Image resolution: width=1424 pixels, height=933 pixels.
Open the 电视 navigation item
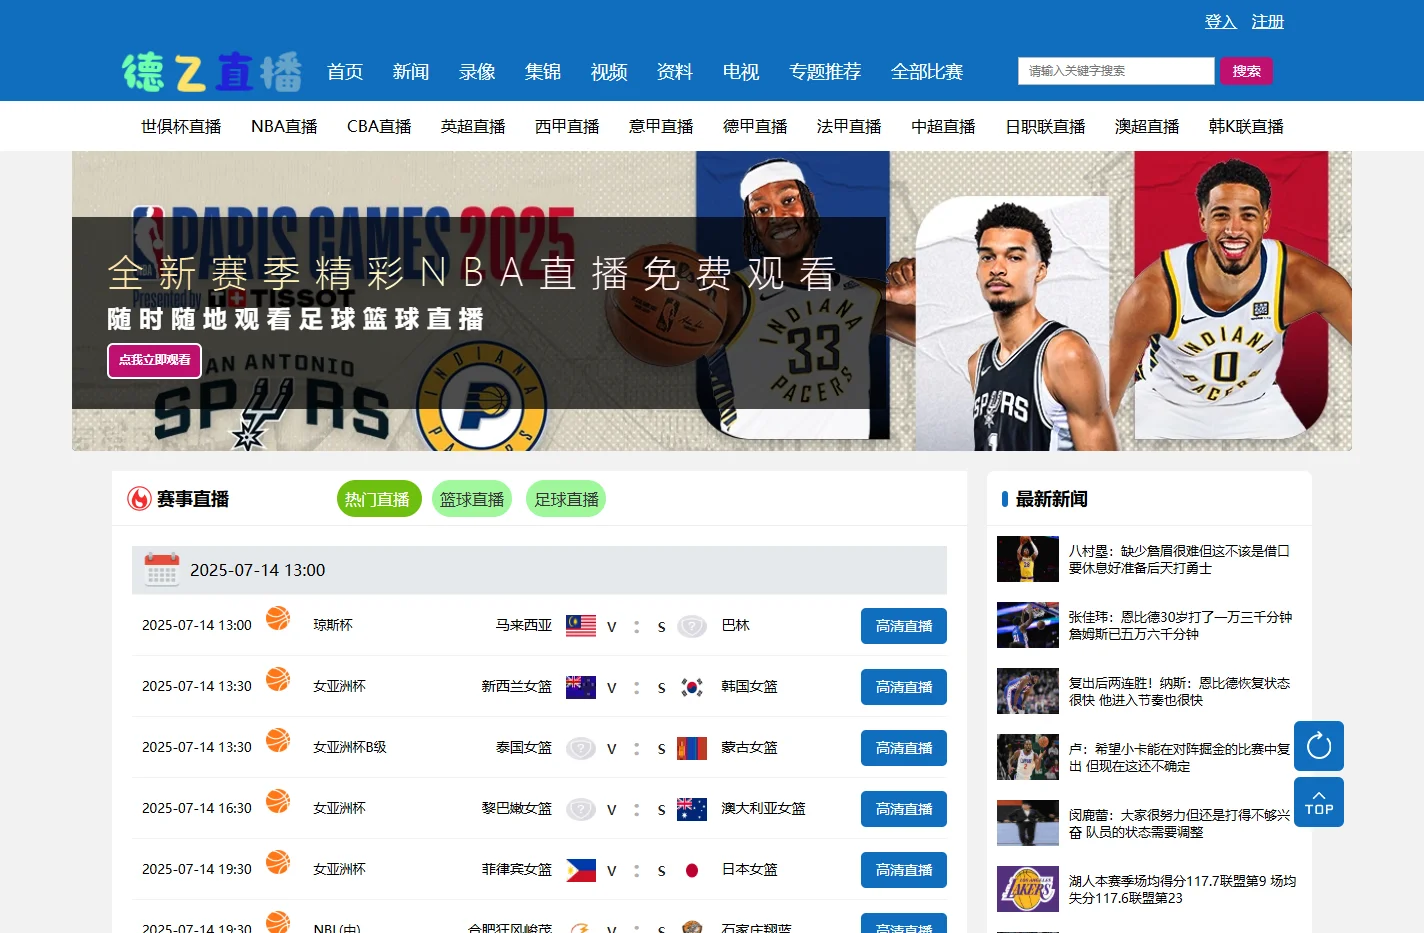click(x=741, y=72)
